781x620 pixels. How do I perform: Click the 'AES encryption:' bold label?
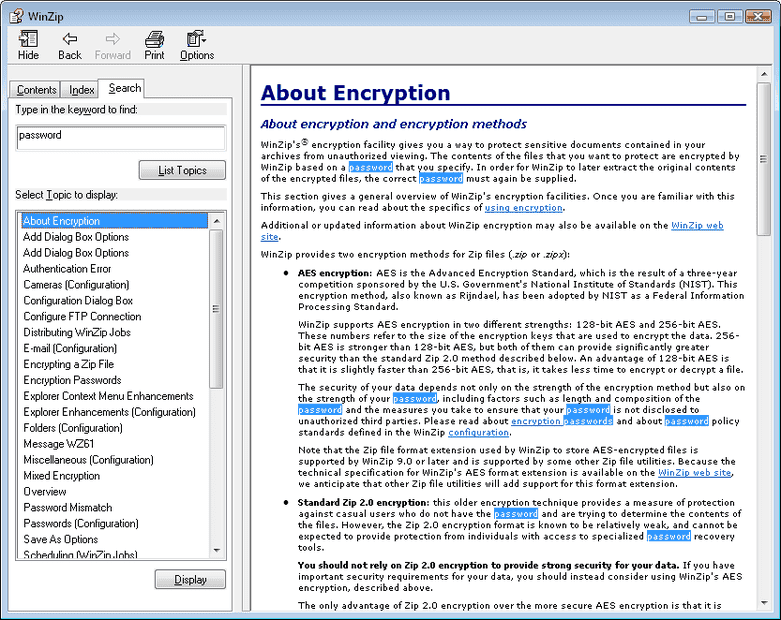[x=335, y=273]
